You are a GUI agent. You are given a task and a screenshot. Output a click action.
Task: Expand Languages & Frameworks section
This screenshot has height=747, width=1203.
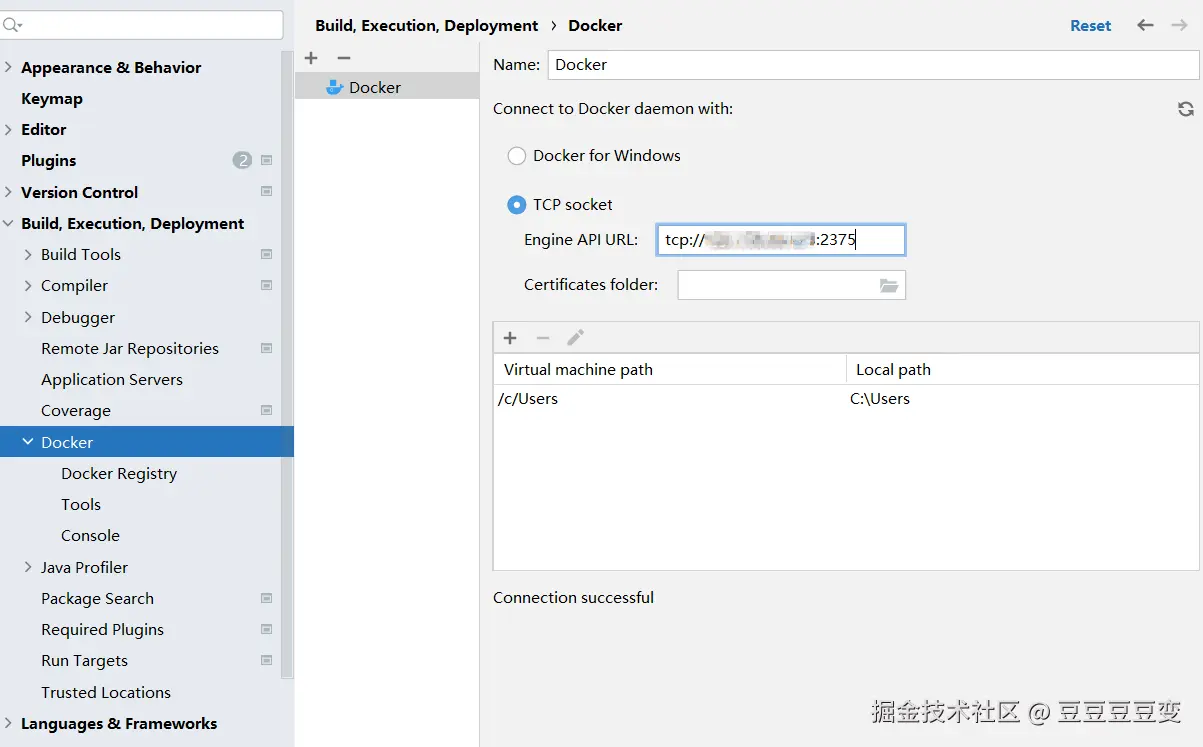pyautogui.click(x=9, y=723)
